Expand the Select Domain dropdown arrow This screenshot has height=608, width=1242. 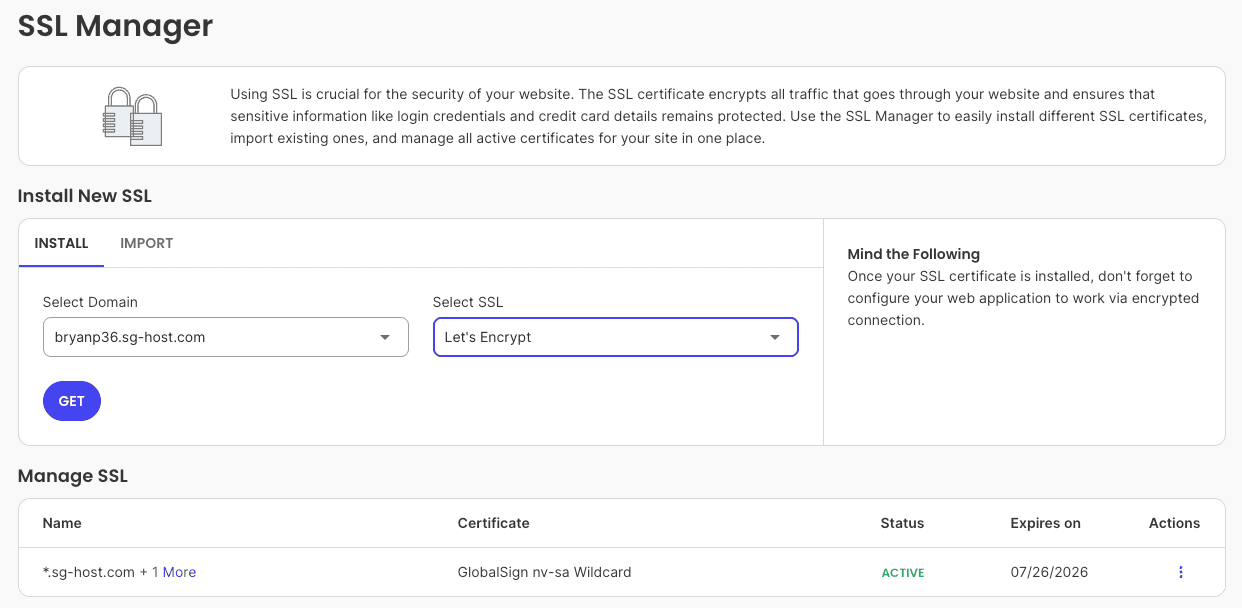click(x=385, y=337)
